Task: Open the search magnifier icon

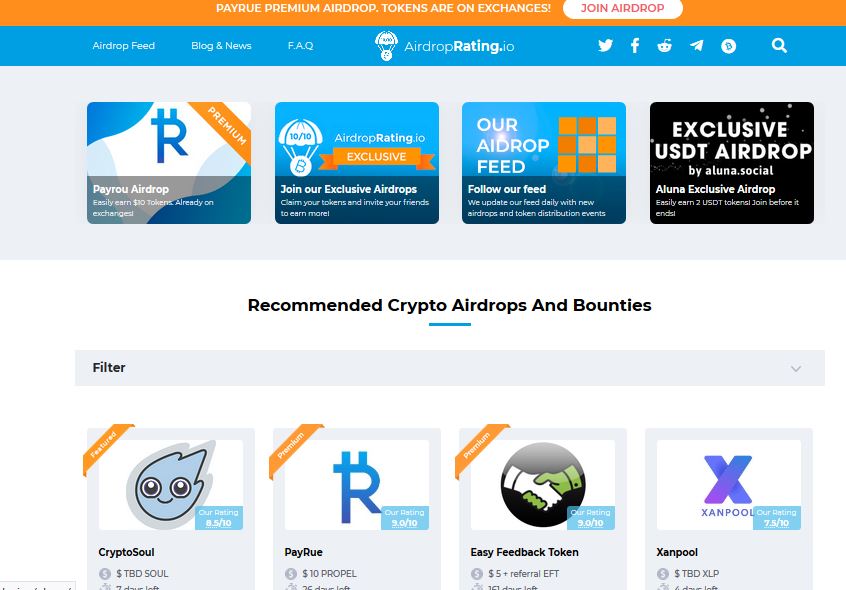Action: 779,45
